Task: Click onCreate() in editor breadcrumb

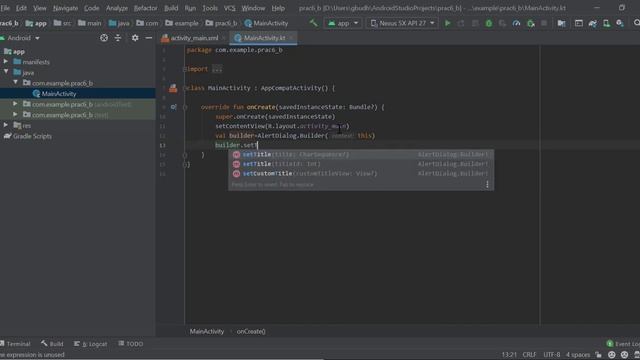Action: 251,331
